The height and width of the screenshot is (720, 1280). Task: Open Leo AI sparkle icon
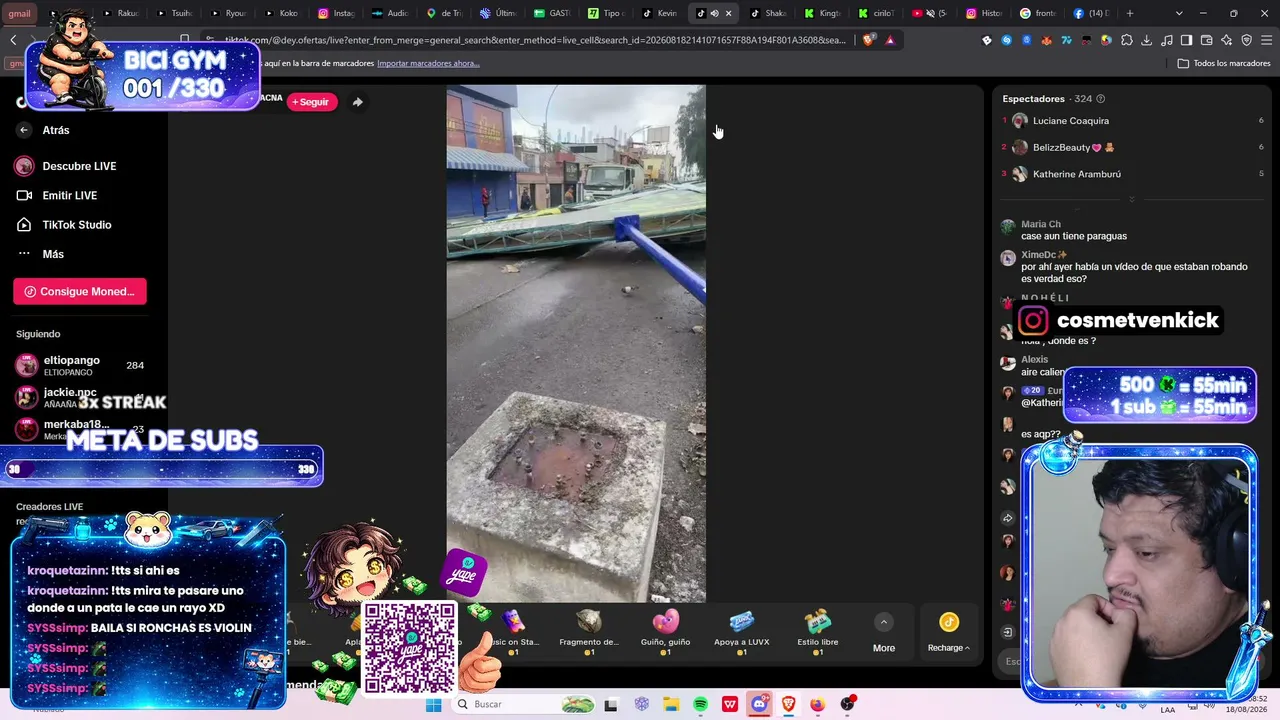1226,40
